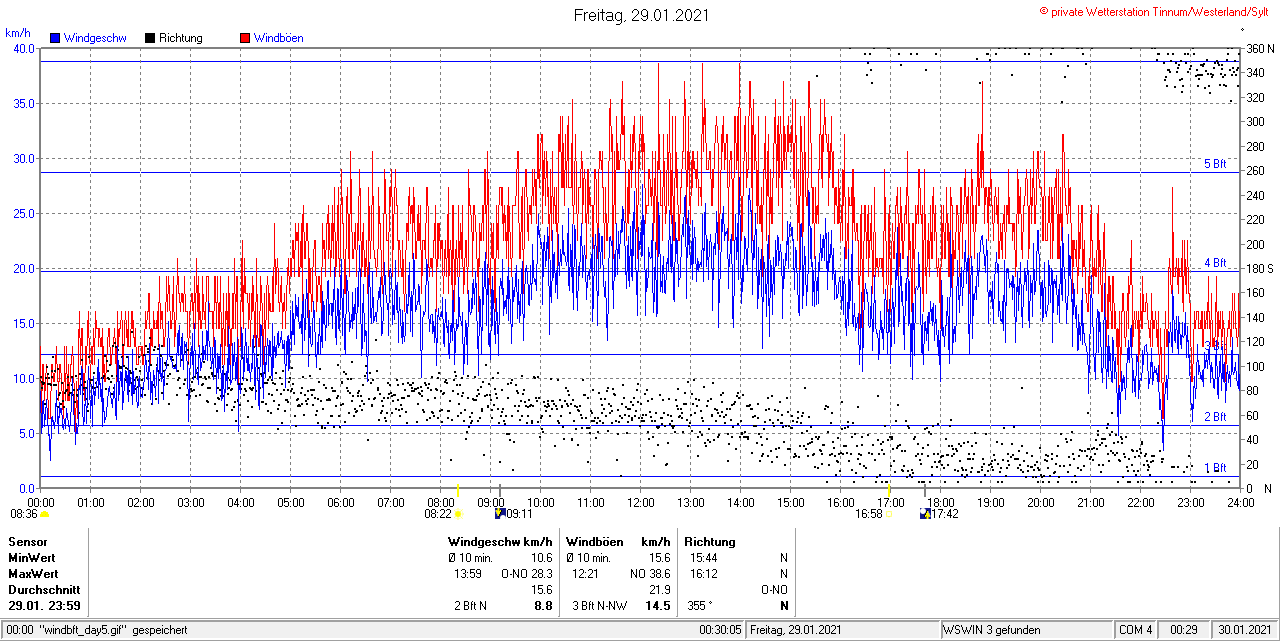Click the average gust value 21.9
This screenshot has width=1280, height=641.
coord(659,590)
